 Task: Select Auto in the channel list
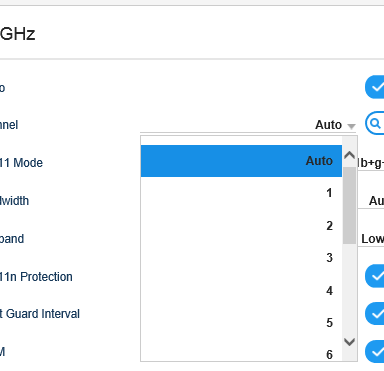pyautogui.click(x=241, y=161)
